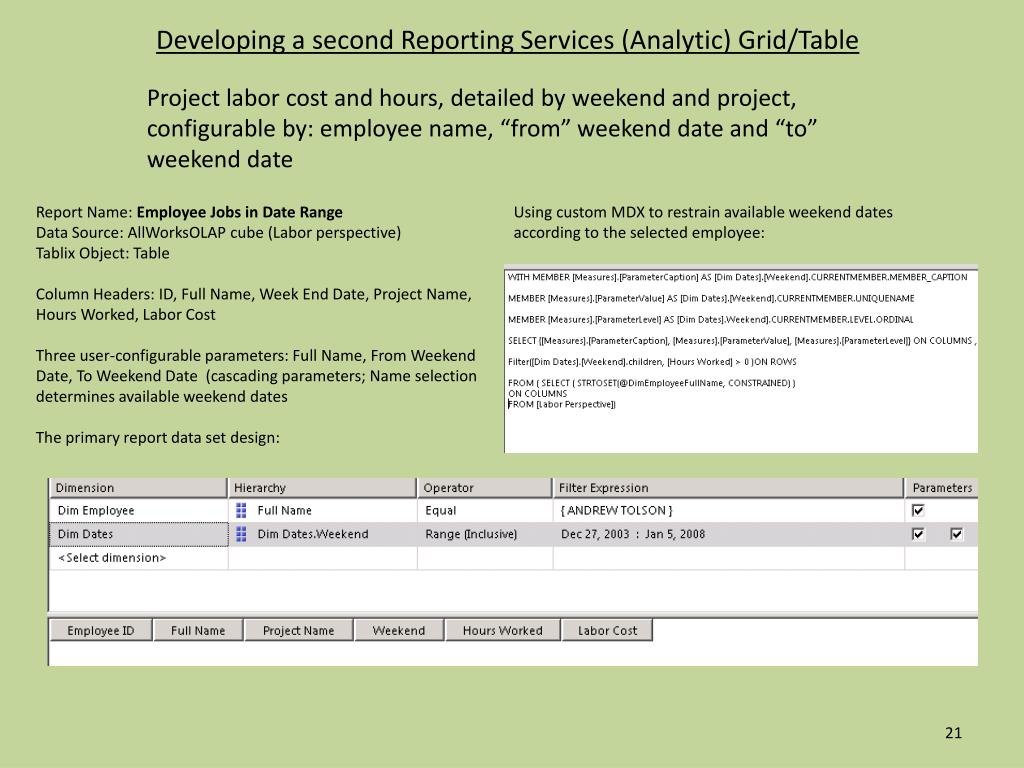Click the Filter Expression column header
Screen dimensions: 1024x768
728,488
